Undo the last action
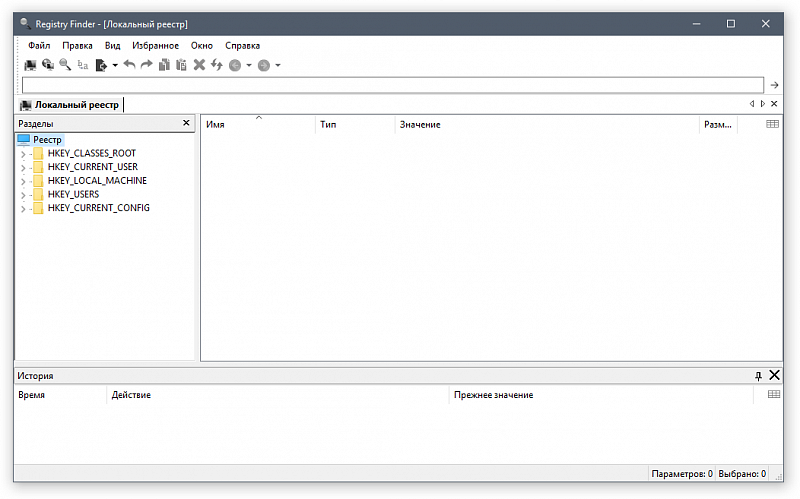Image resolution: width=800 pixels, height=499 pixels. pyautogui.click(x=129, y=65)
